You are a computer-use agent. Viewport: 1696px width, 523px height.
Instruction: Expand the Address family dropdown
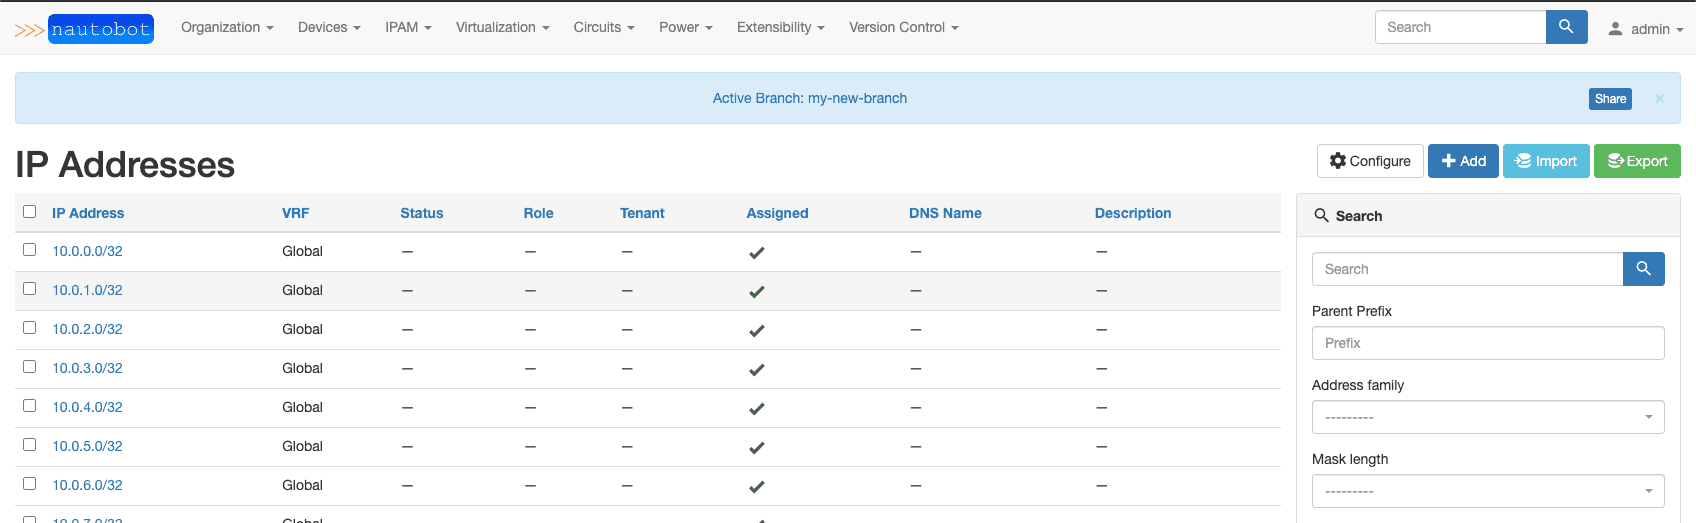click(1488, 417)
